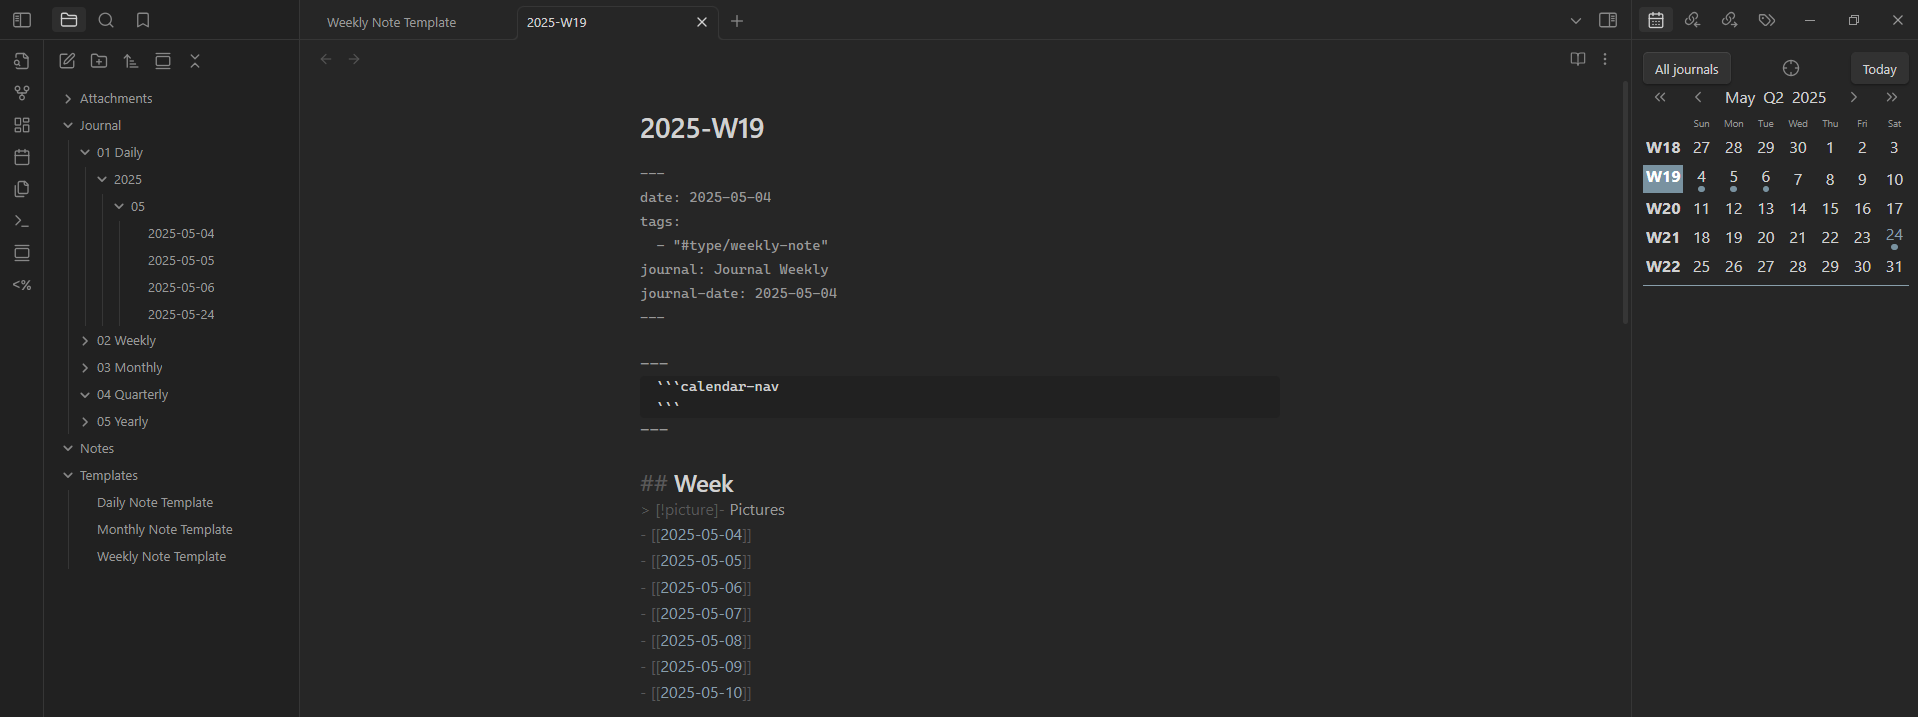
Task: Switch note to reading view
Action: [x=1578, y=59]
